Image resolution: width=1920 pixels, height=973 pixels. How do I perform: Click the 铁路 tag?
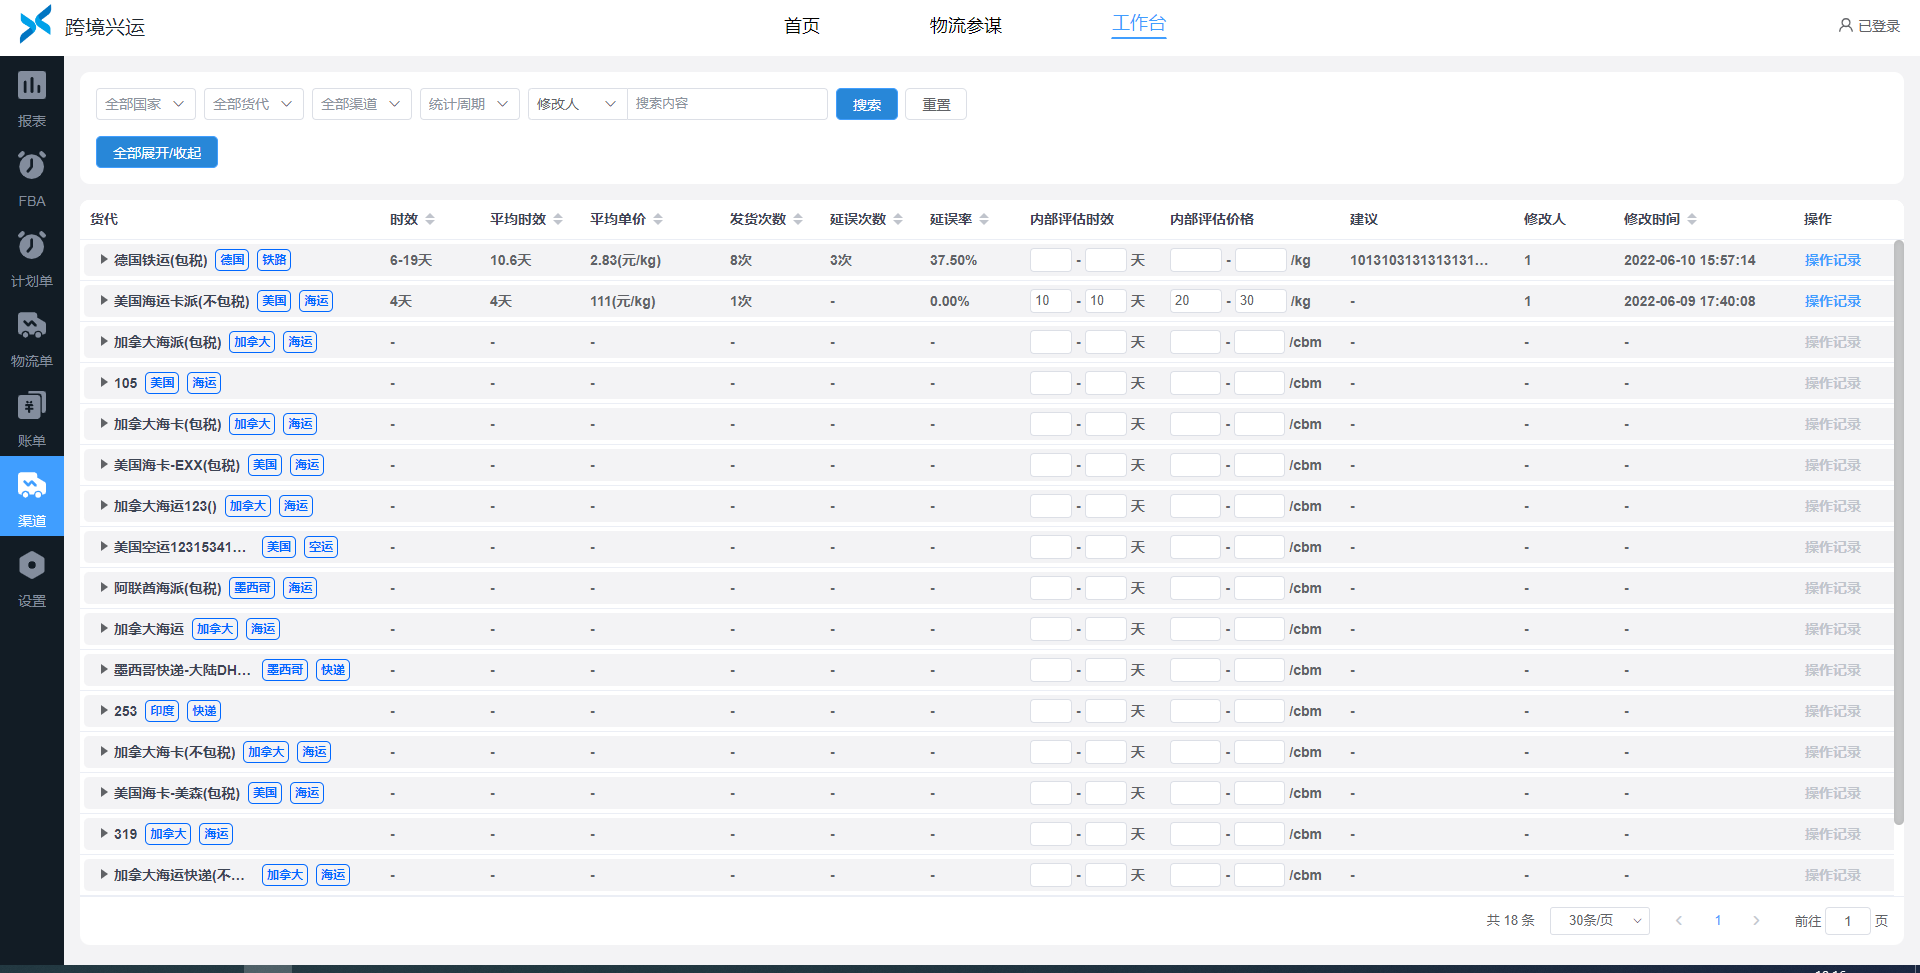point(274,260)
